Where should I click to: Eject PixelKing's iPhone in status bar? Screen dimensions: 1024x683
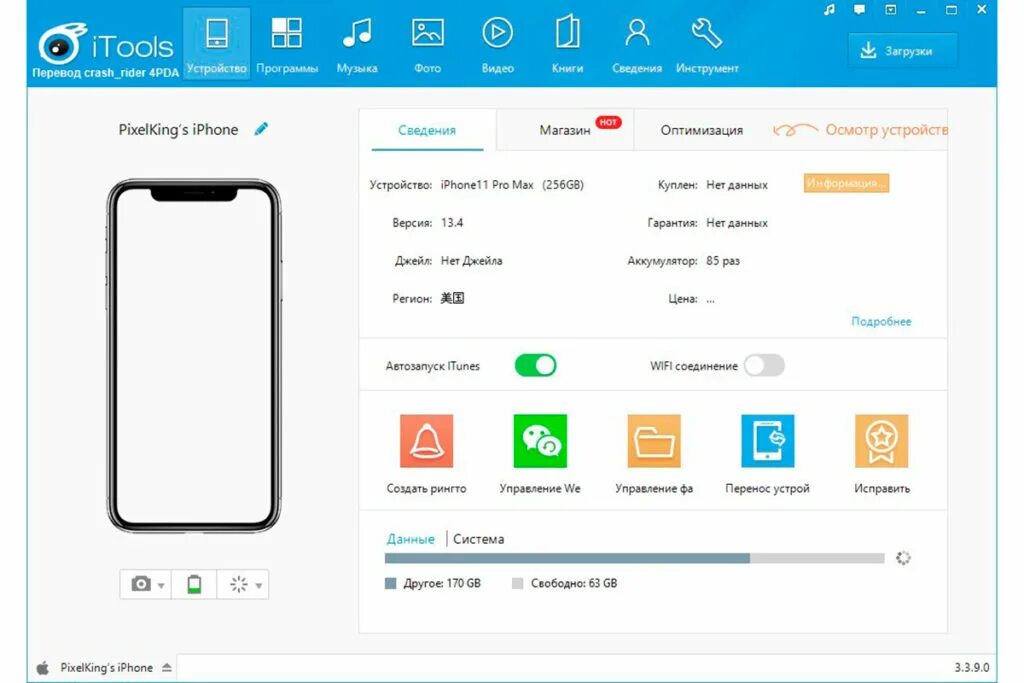(167, 667)
